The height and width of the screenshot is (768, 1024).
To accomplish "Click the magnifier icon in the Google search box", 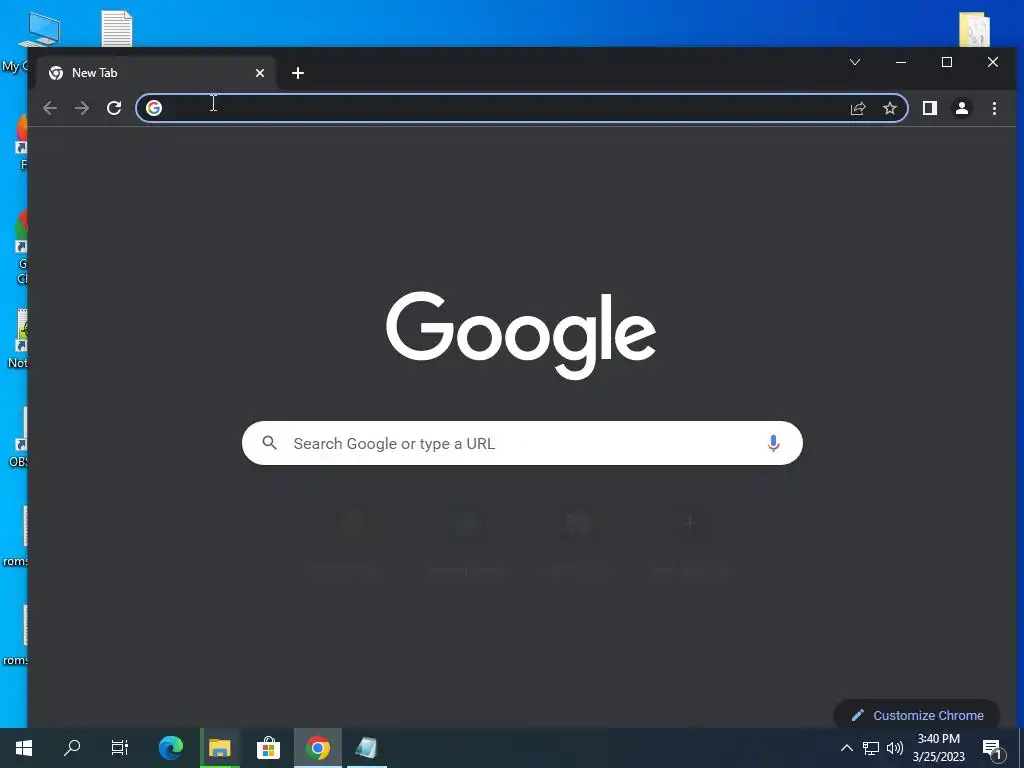I will click(270, 443).
